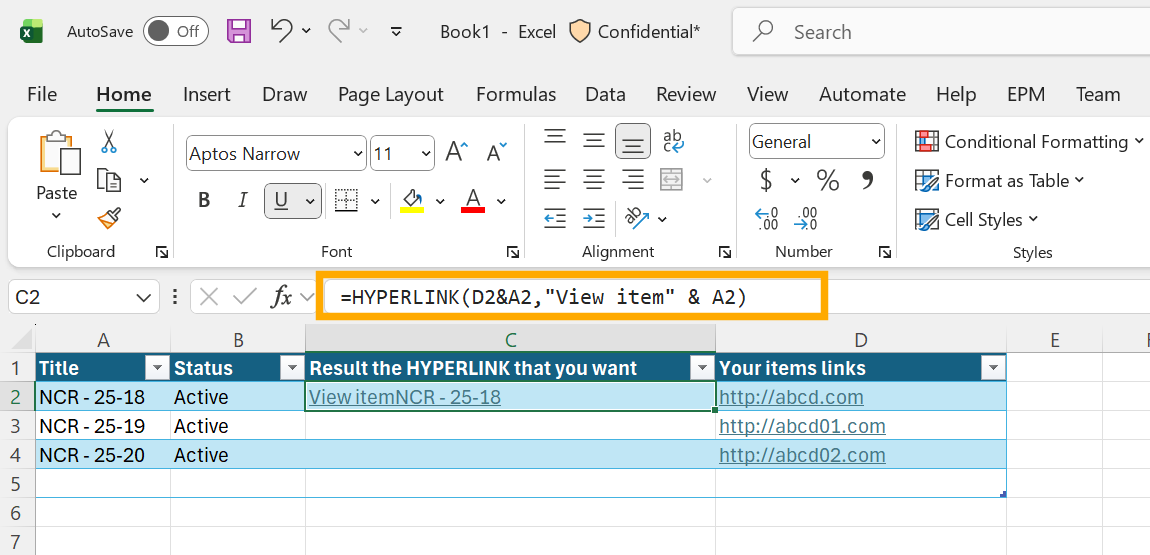Viewport: 1150px width, 555px height.
Task: Open the Page Layout tab
Action: coord(391,95)
